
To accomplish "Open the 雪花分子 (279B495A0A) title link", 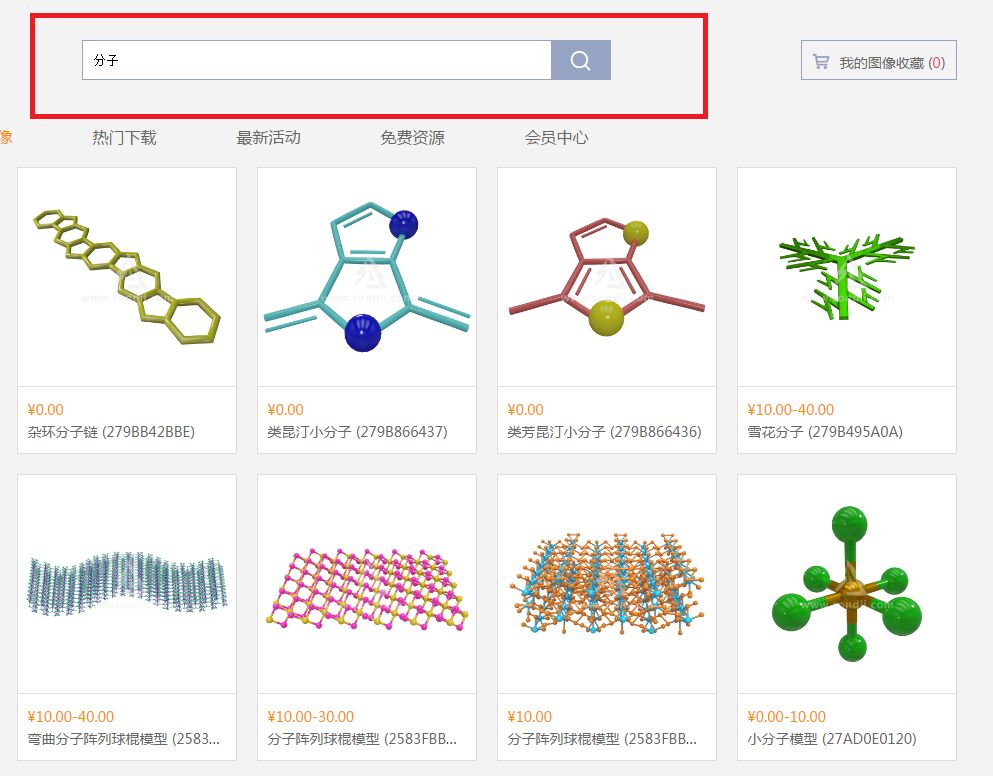I will click(x=825, y=432).
